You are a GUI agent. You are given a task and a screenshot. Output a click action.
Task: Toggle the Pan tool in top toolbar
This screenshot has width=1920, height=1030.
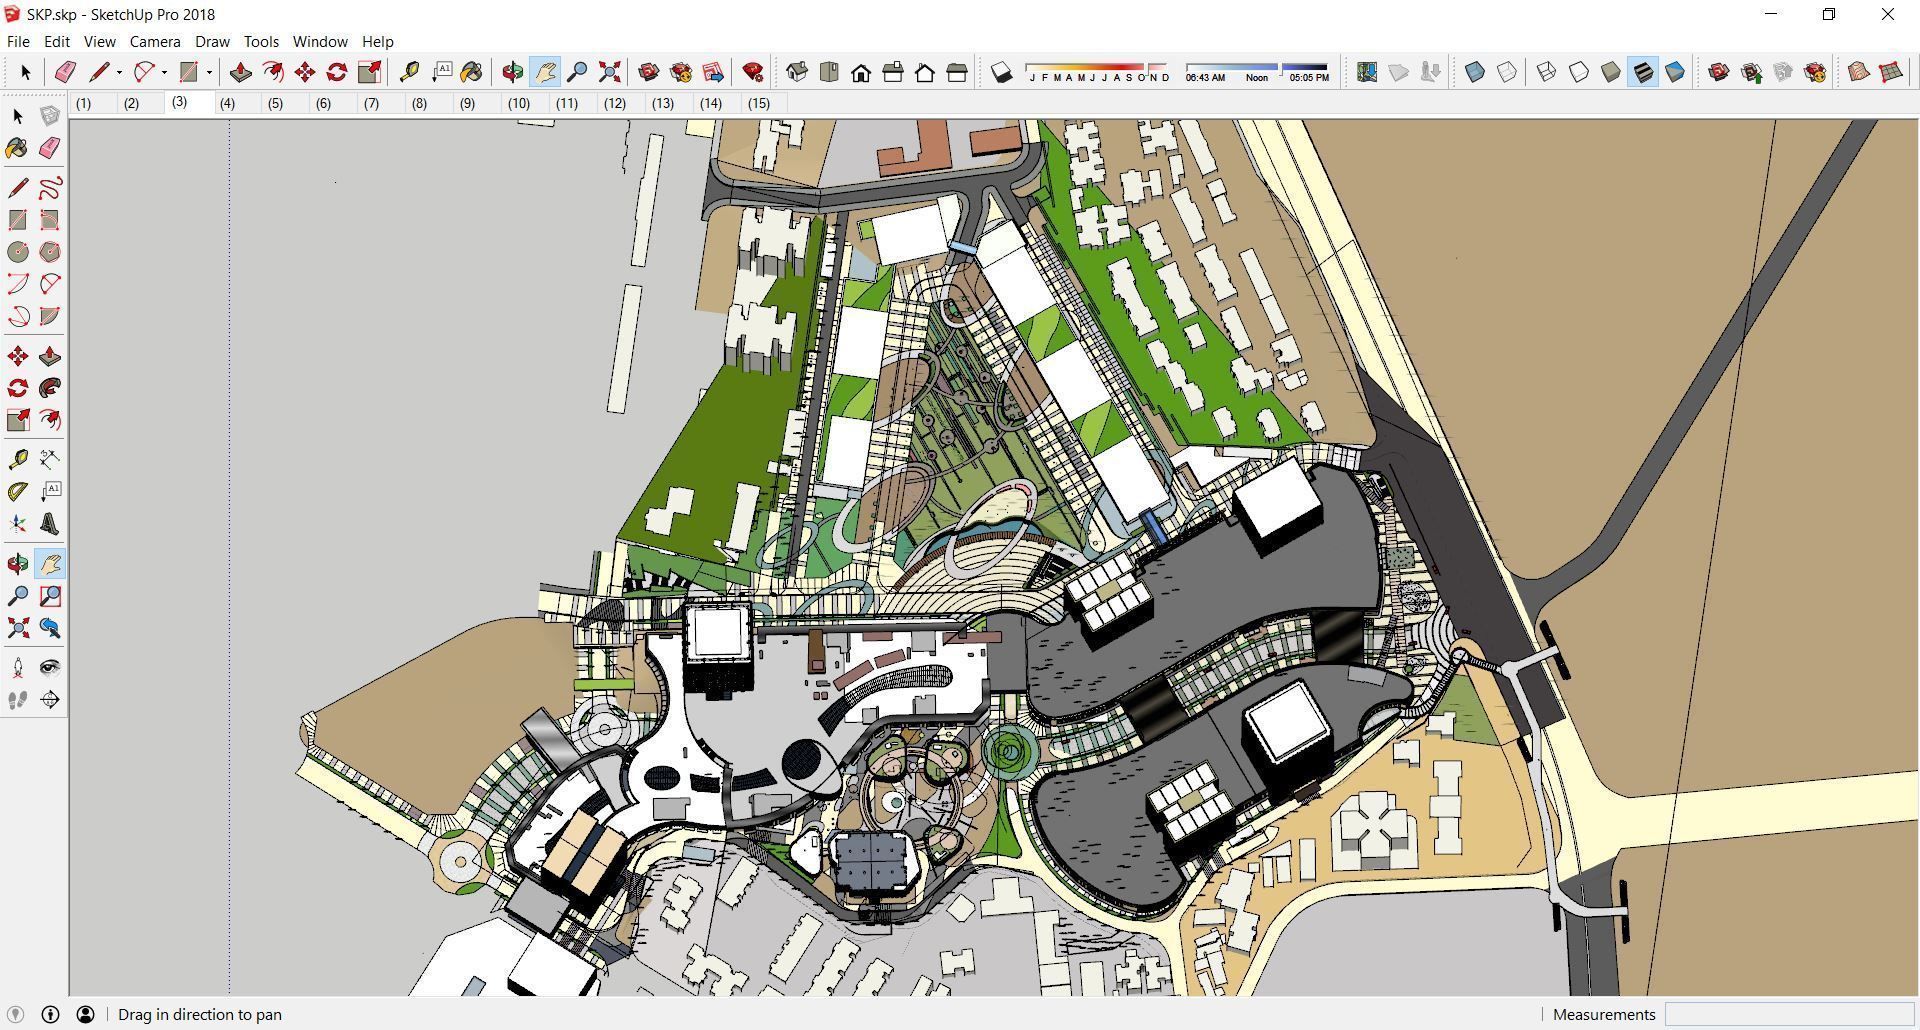point(544,72)
